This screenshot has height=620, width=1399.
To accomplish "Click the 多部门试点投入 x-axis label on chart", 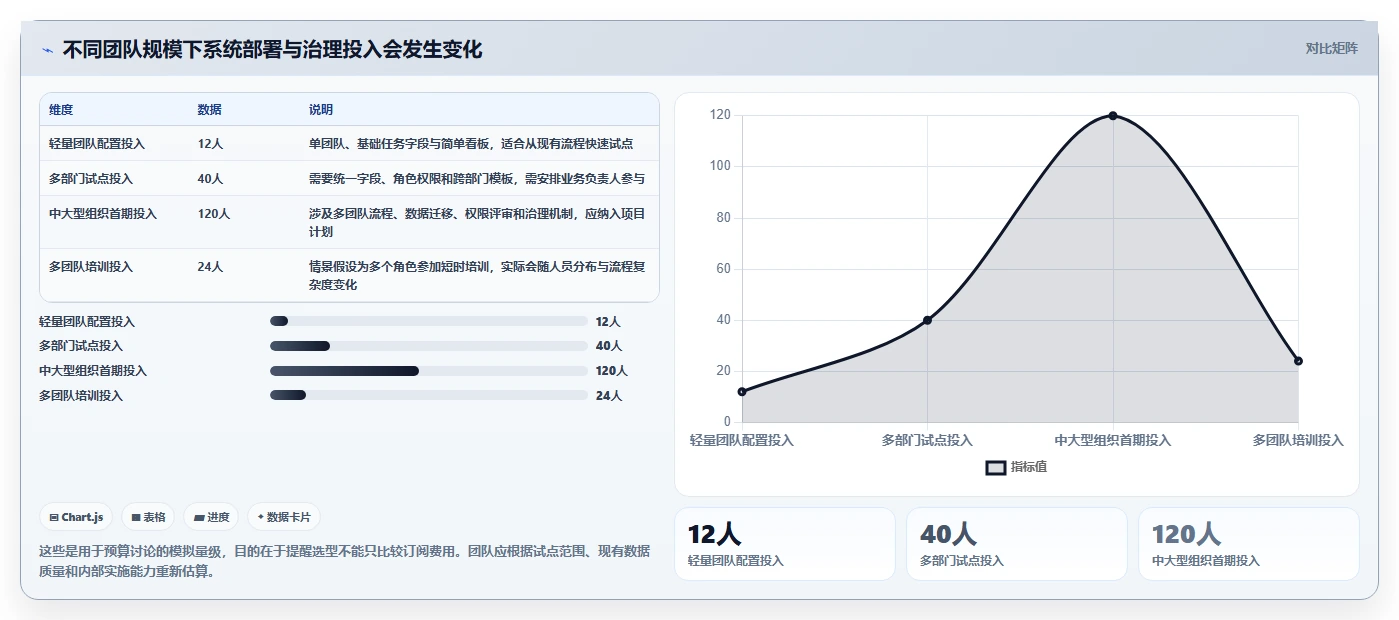I will click(x=927, y=440).
